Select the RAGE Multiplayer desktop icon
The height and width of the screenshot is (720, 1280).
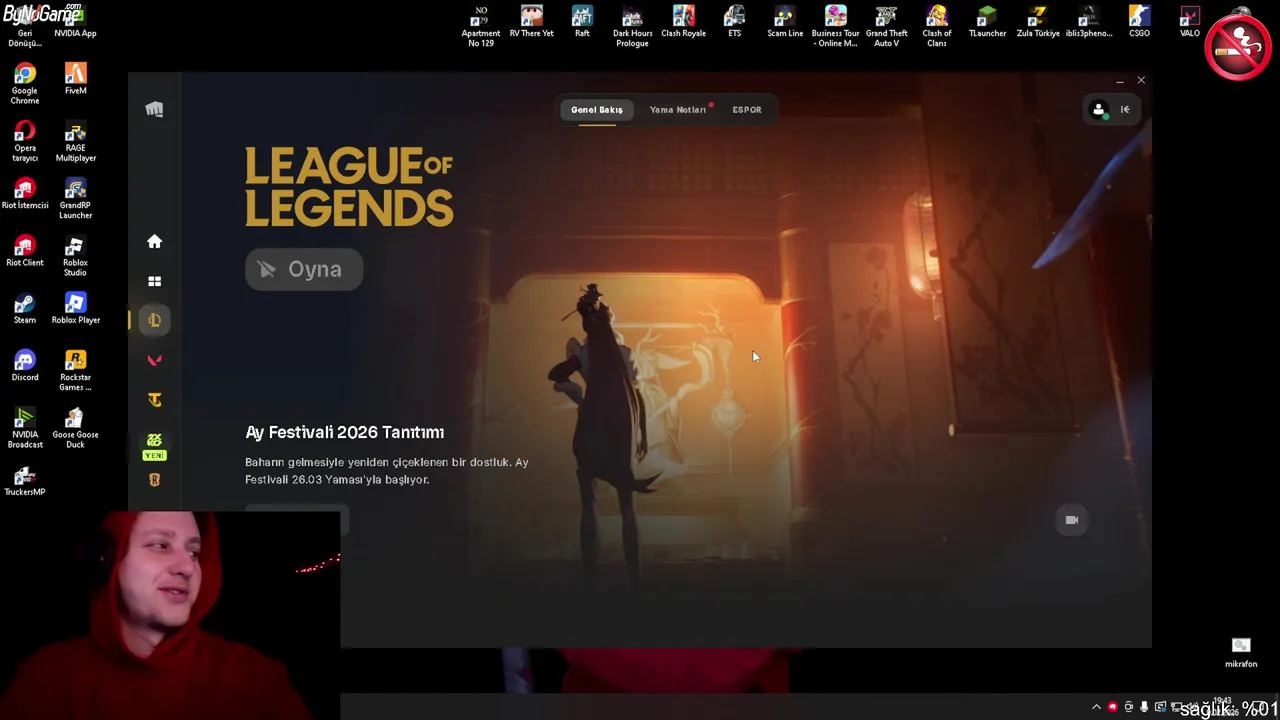(x=76, y=140)
